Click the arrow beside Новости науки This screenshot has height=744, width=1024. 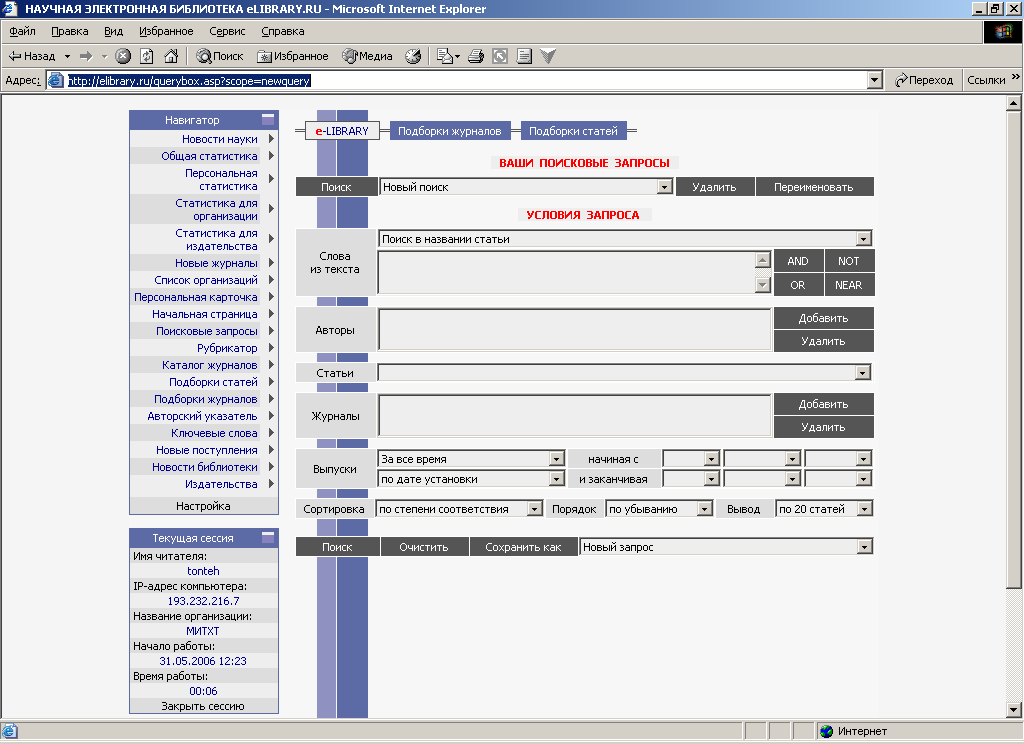(x=271, y=138)
